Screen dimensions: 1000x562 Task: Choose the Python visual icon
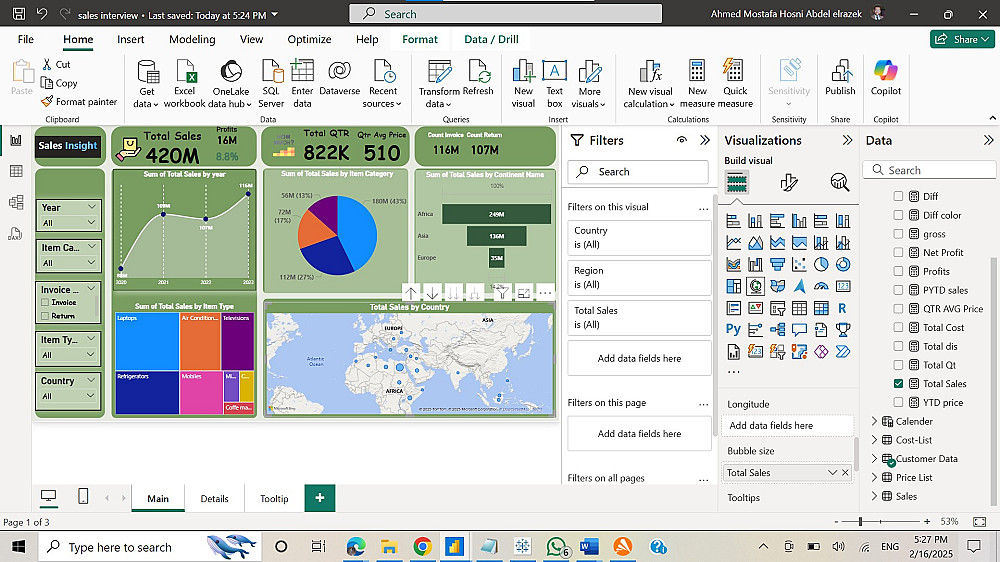[734, 329]
